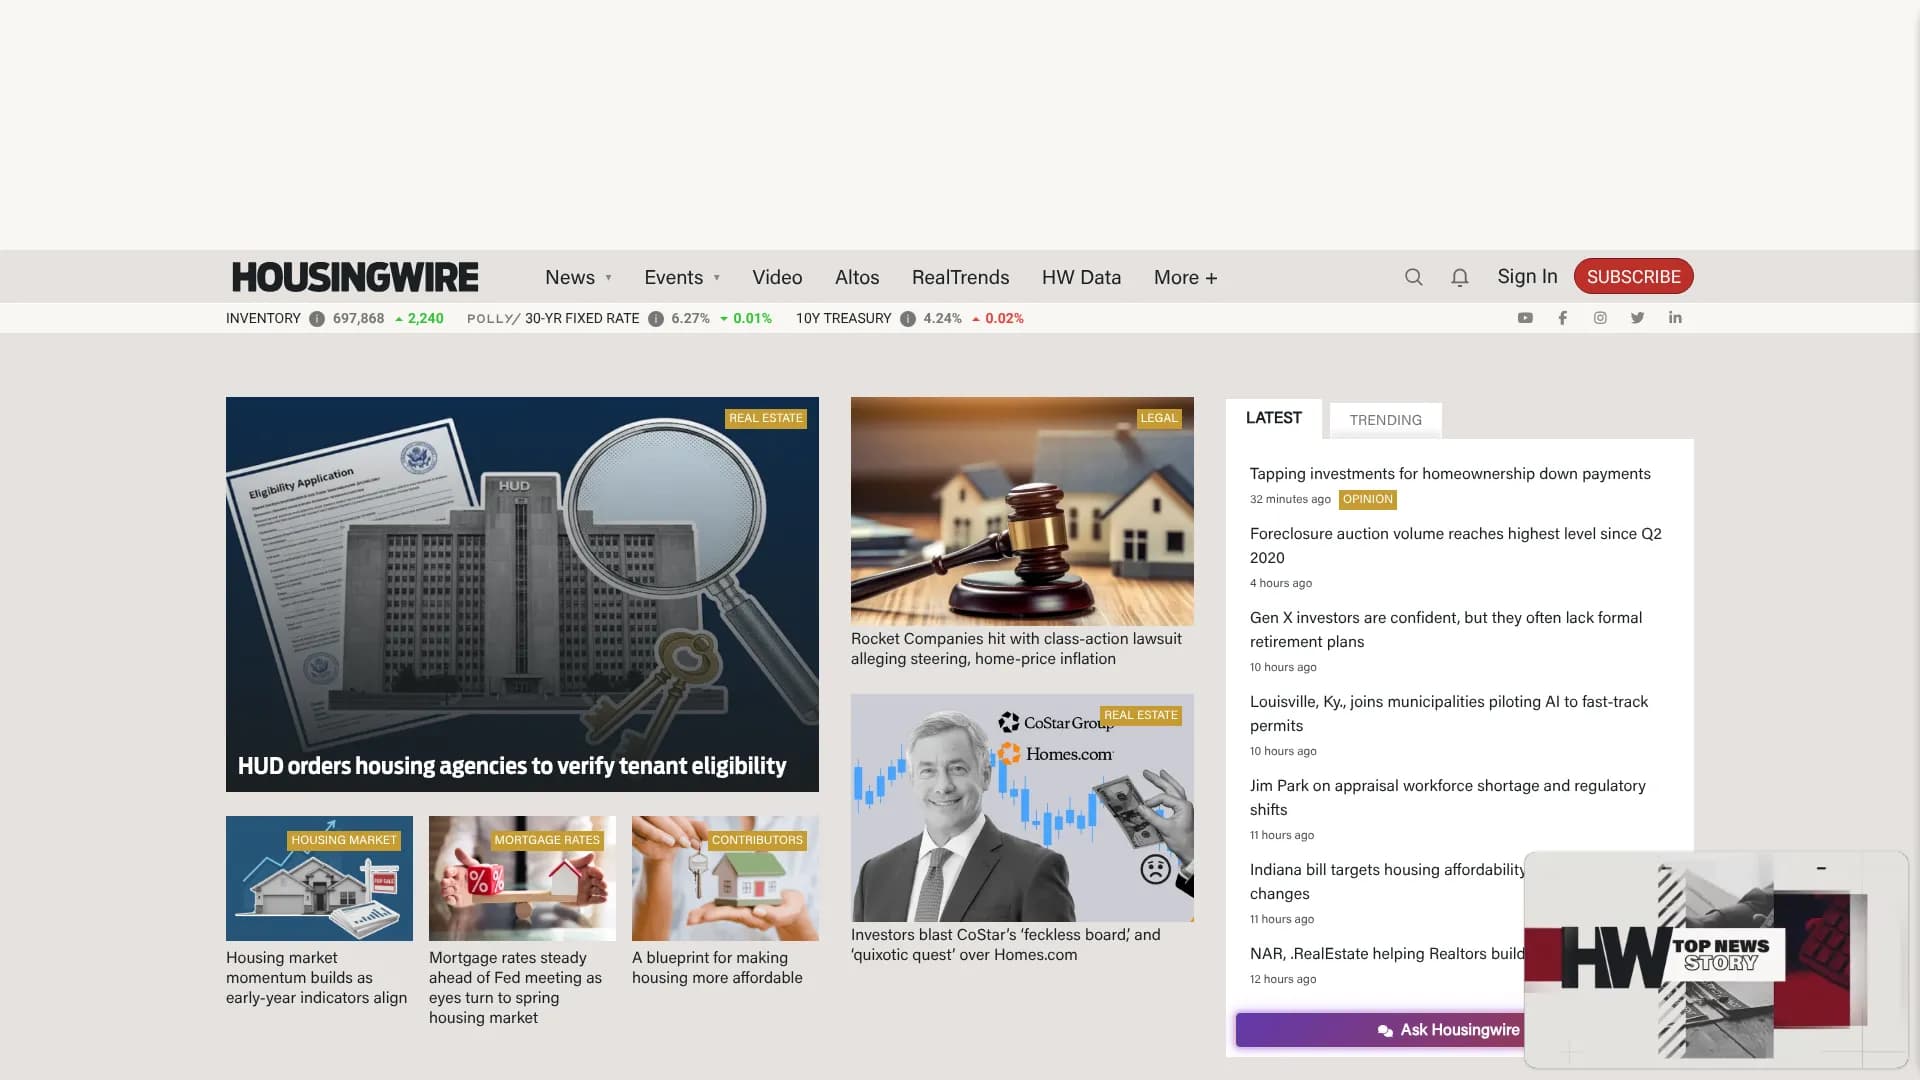Screen dimensions: 1920x1080
Task: Click Real Estate tag on HUD image
Action: coord(766,418)
